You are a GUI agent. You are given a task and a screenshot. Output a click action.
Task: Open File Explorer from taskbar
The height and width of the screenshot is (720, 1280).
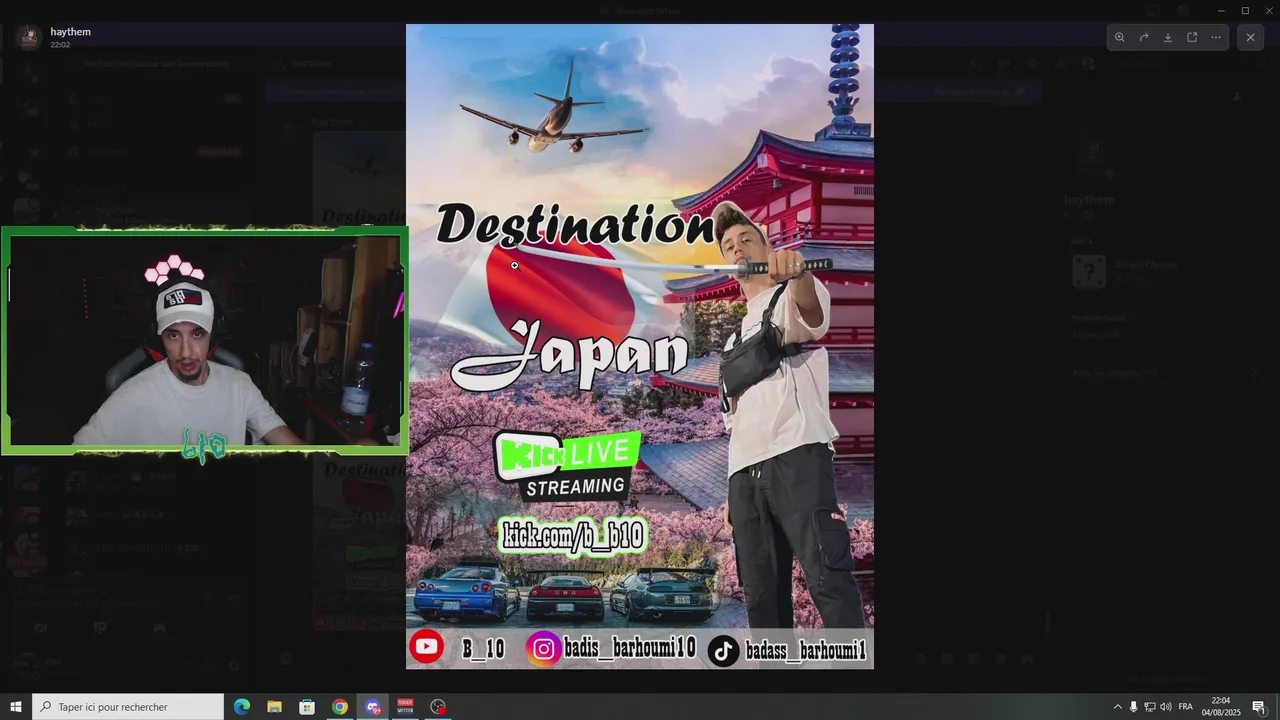[x=274, y=707]
